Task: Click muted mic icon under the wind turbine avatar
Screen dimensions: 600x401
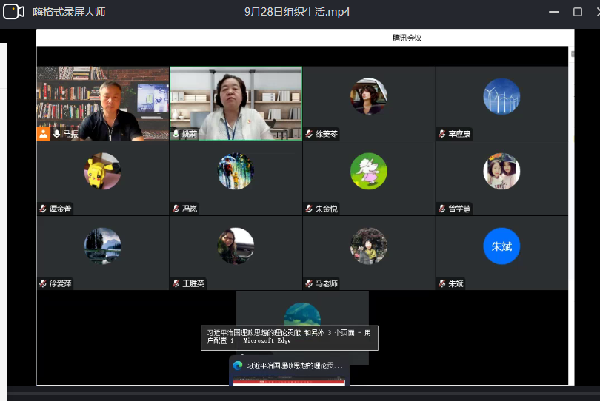Action: (442, 133)
